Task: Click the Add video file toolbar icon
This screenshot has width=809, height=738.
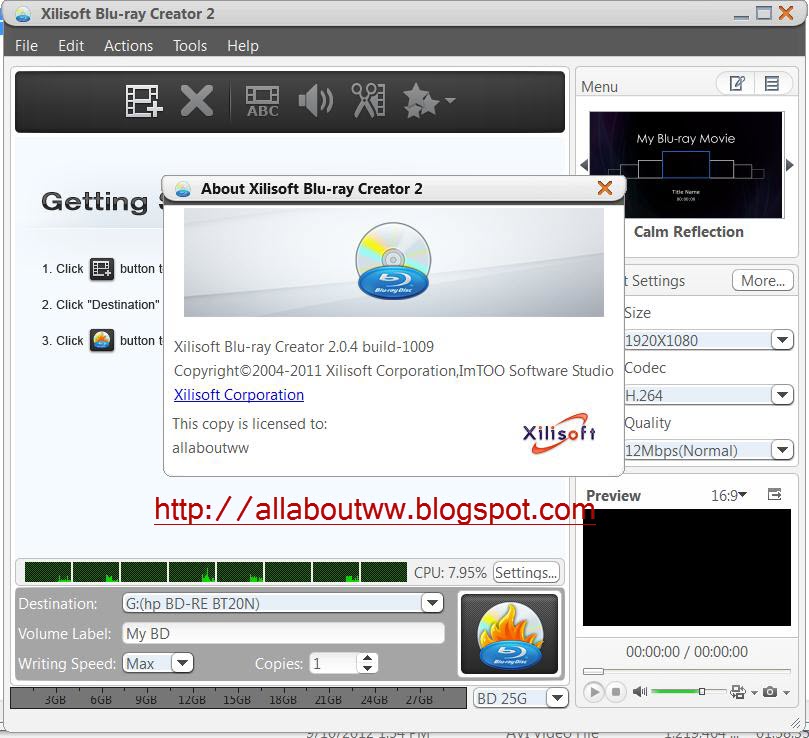Action: click(x=144, y=101)
